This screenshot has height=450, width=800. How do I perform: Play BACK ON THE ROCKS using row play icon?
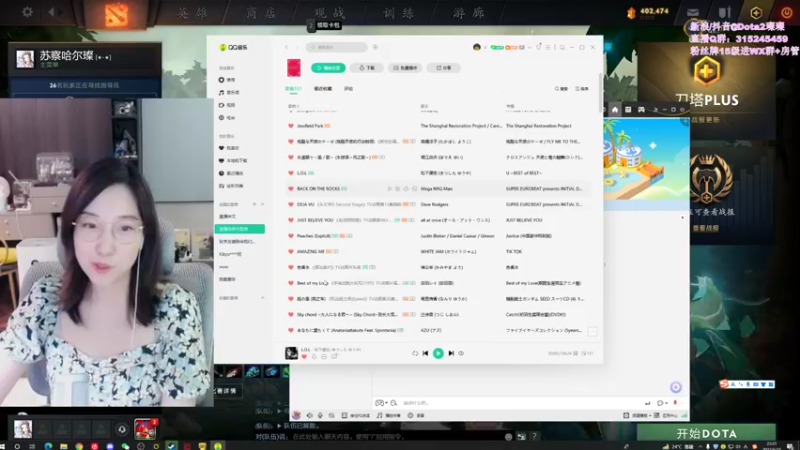pos(390,189)
